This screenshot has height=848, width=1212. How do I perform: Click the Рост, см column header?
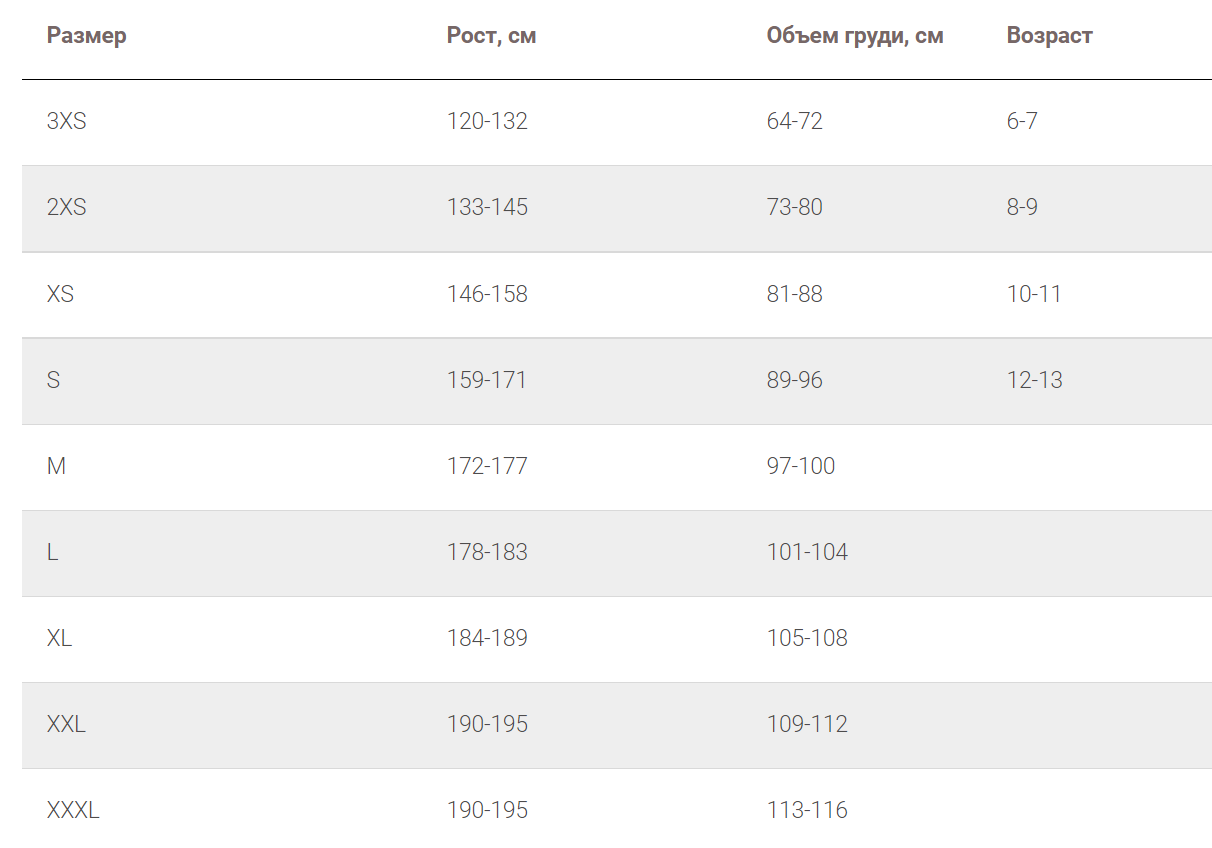(x=491, y=36)
